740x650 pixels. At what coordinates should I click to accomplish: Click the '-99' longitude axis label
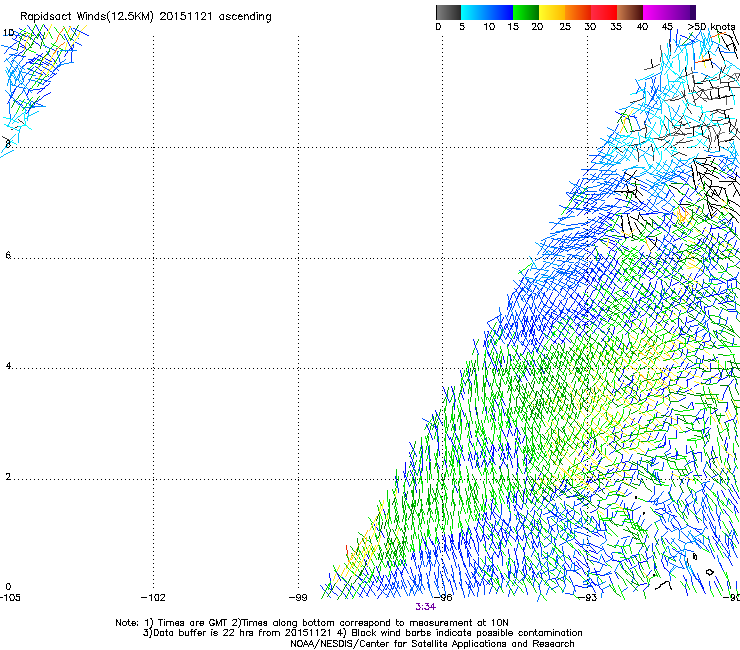click(x=298, y=597)
